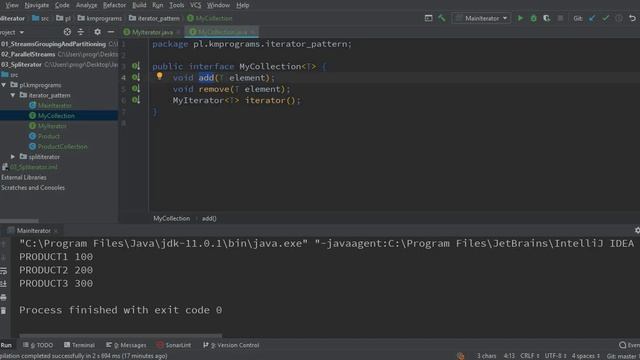
Task: Select MyIterator in project tree
Action: [x=52, y=126]
